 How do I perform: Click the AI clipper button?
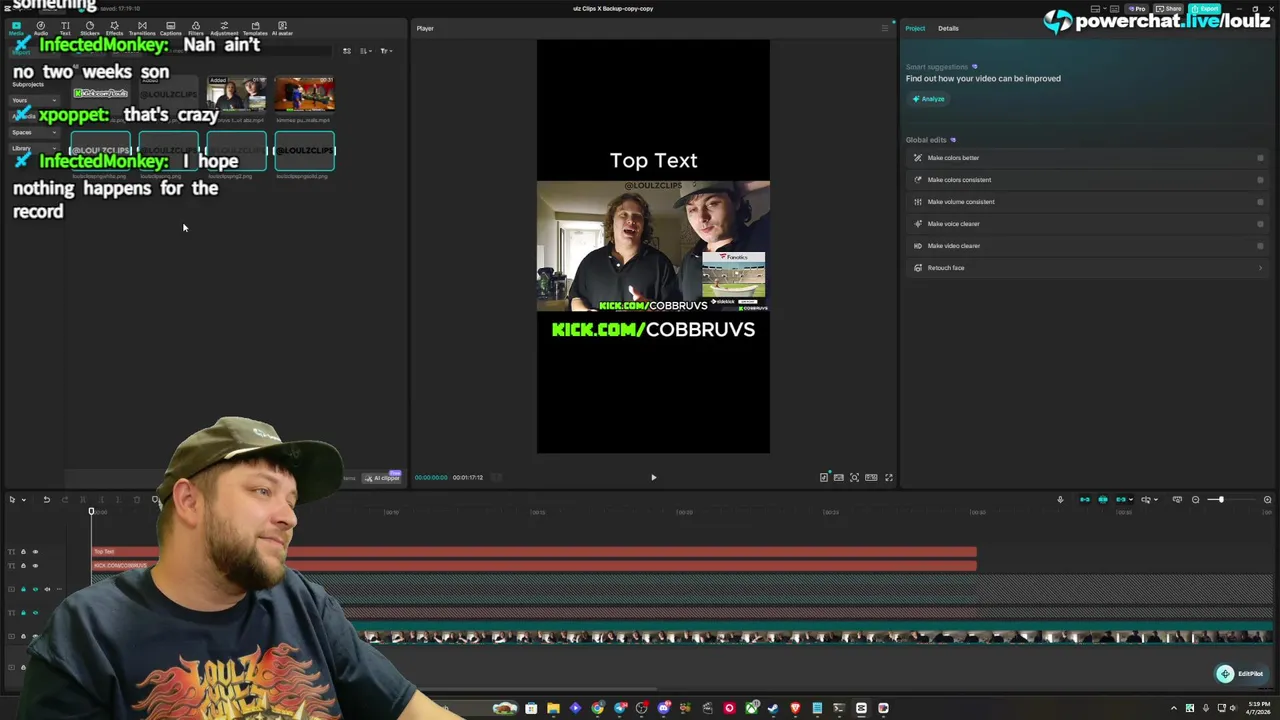[x=381, y=478]
